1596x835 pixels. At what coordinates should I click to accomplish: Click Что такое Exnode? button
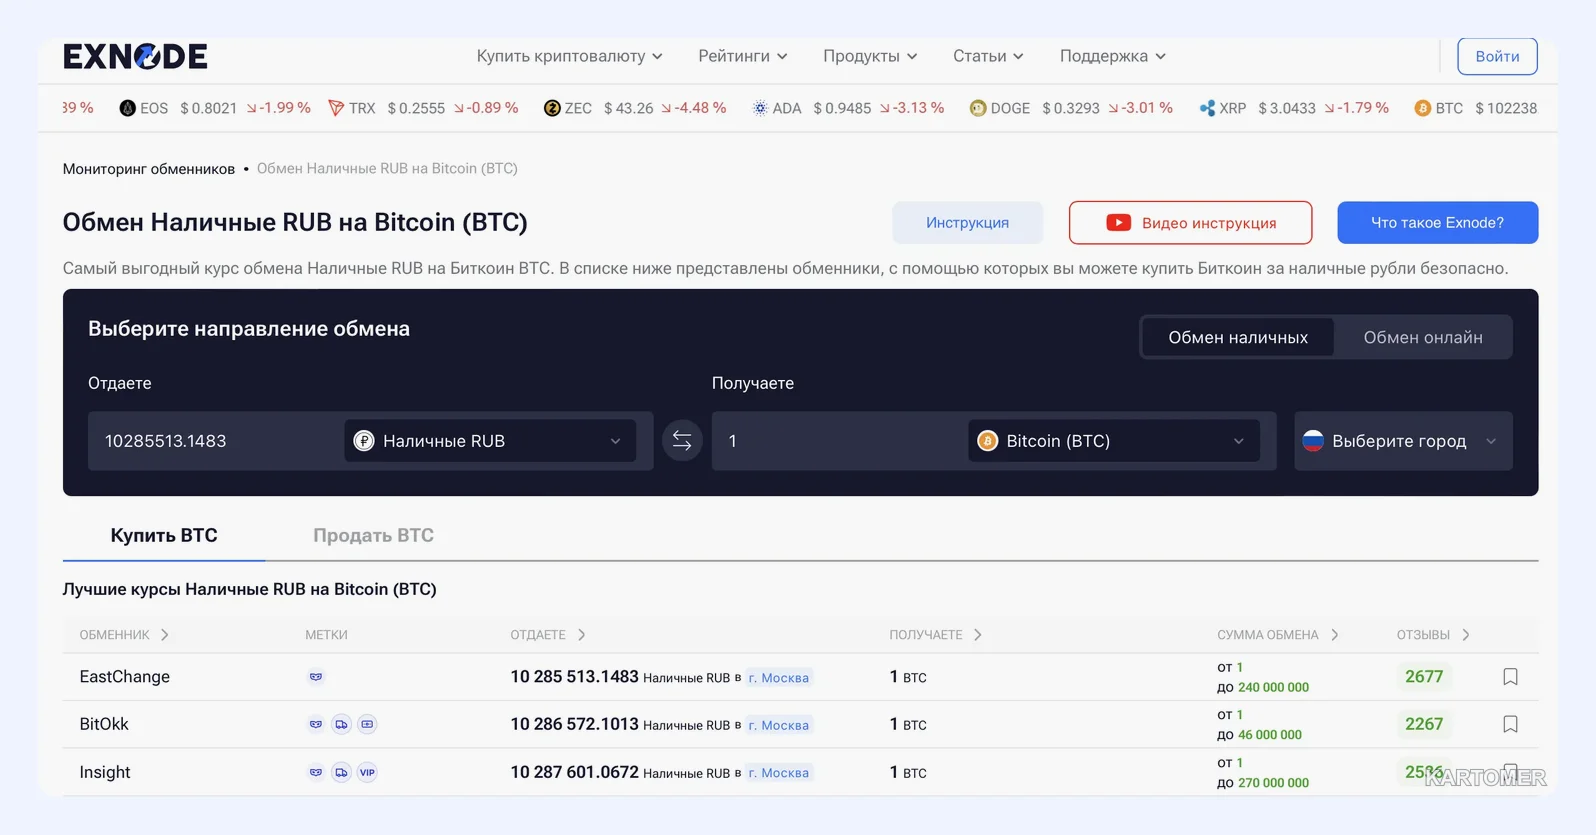(x=1437, y=223)
